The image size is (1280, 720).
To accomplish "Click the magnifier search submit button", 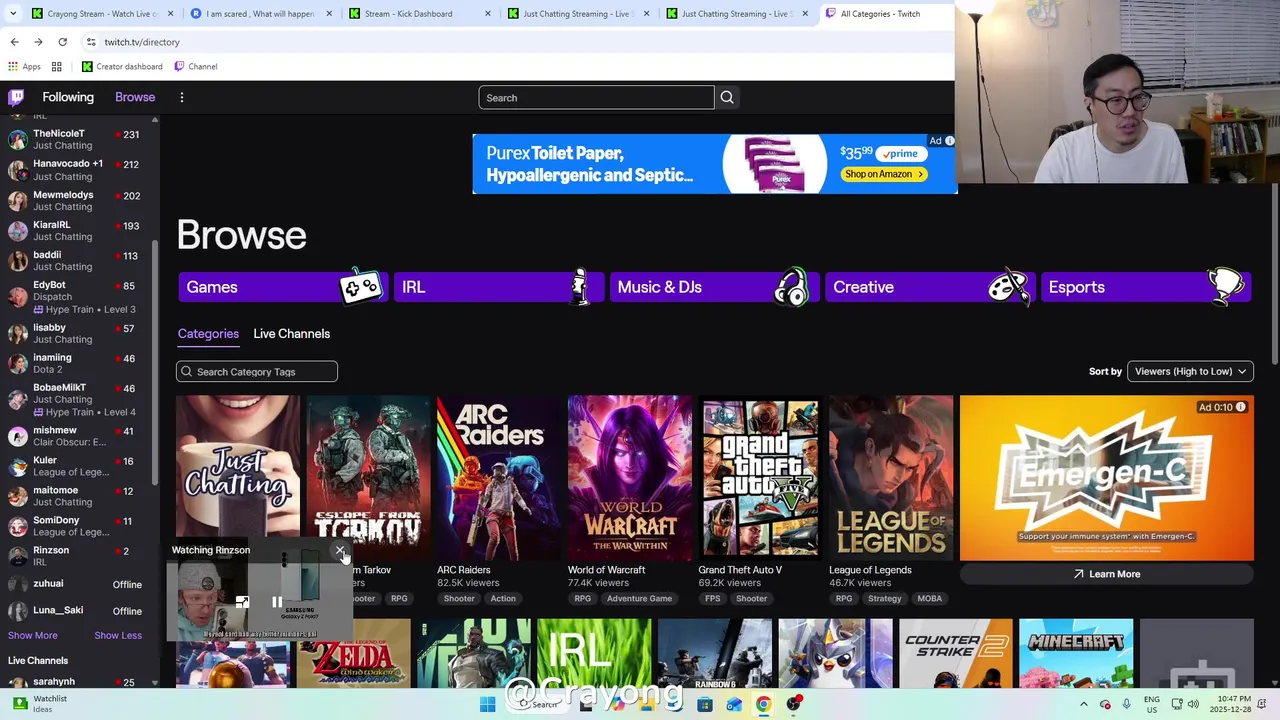I will [x=727, y=97].
